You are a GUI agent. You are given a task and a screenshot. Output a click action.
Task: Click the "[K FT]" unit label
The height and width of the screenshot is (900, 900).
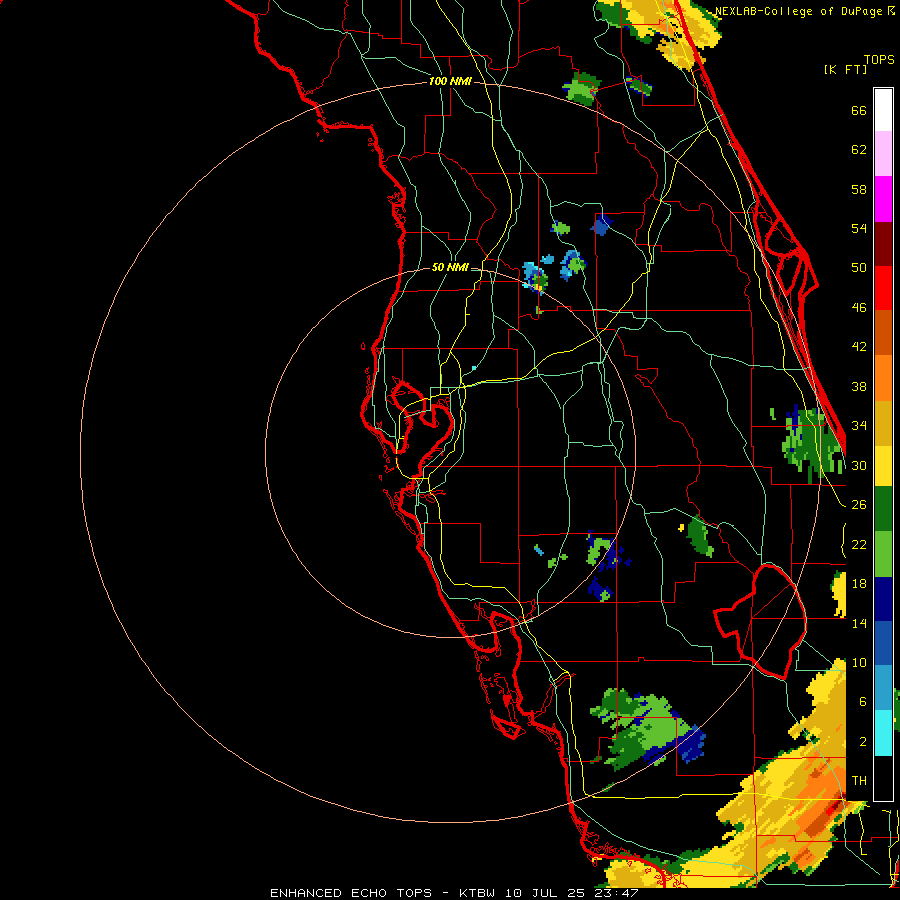pyautogui.click(x=845, y=69)
